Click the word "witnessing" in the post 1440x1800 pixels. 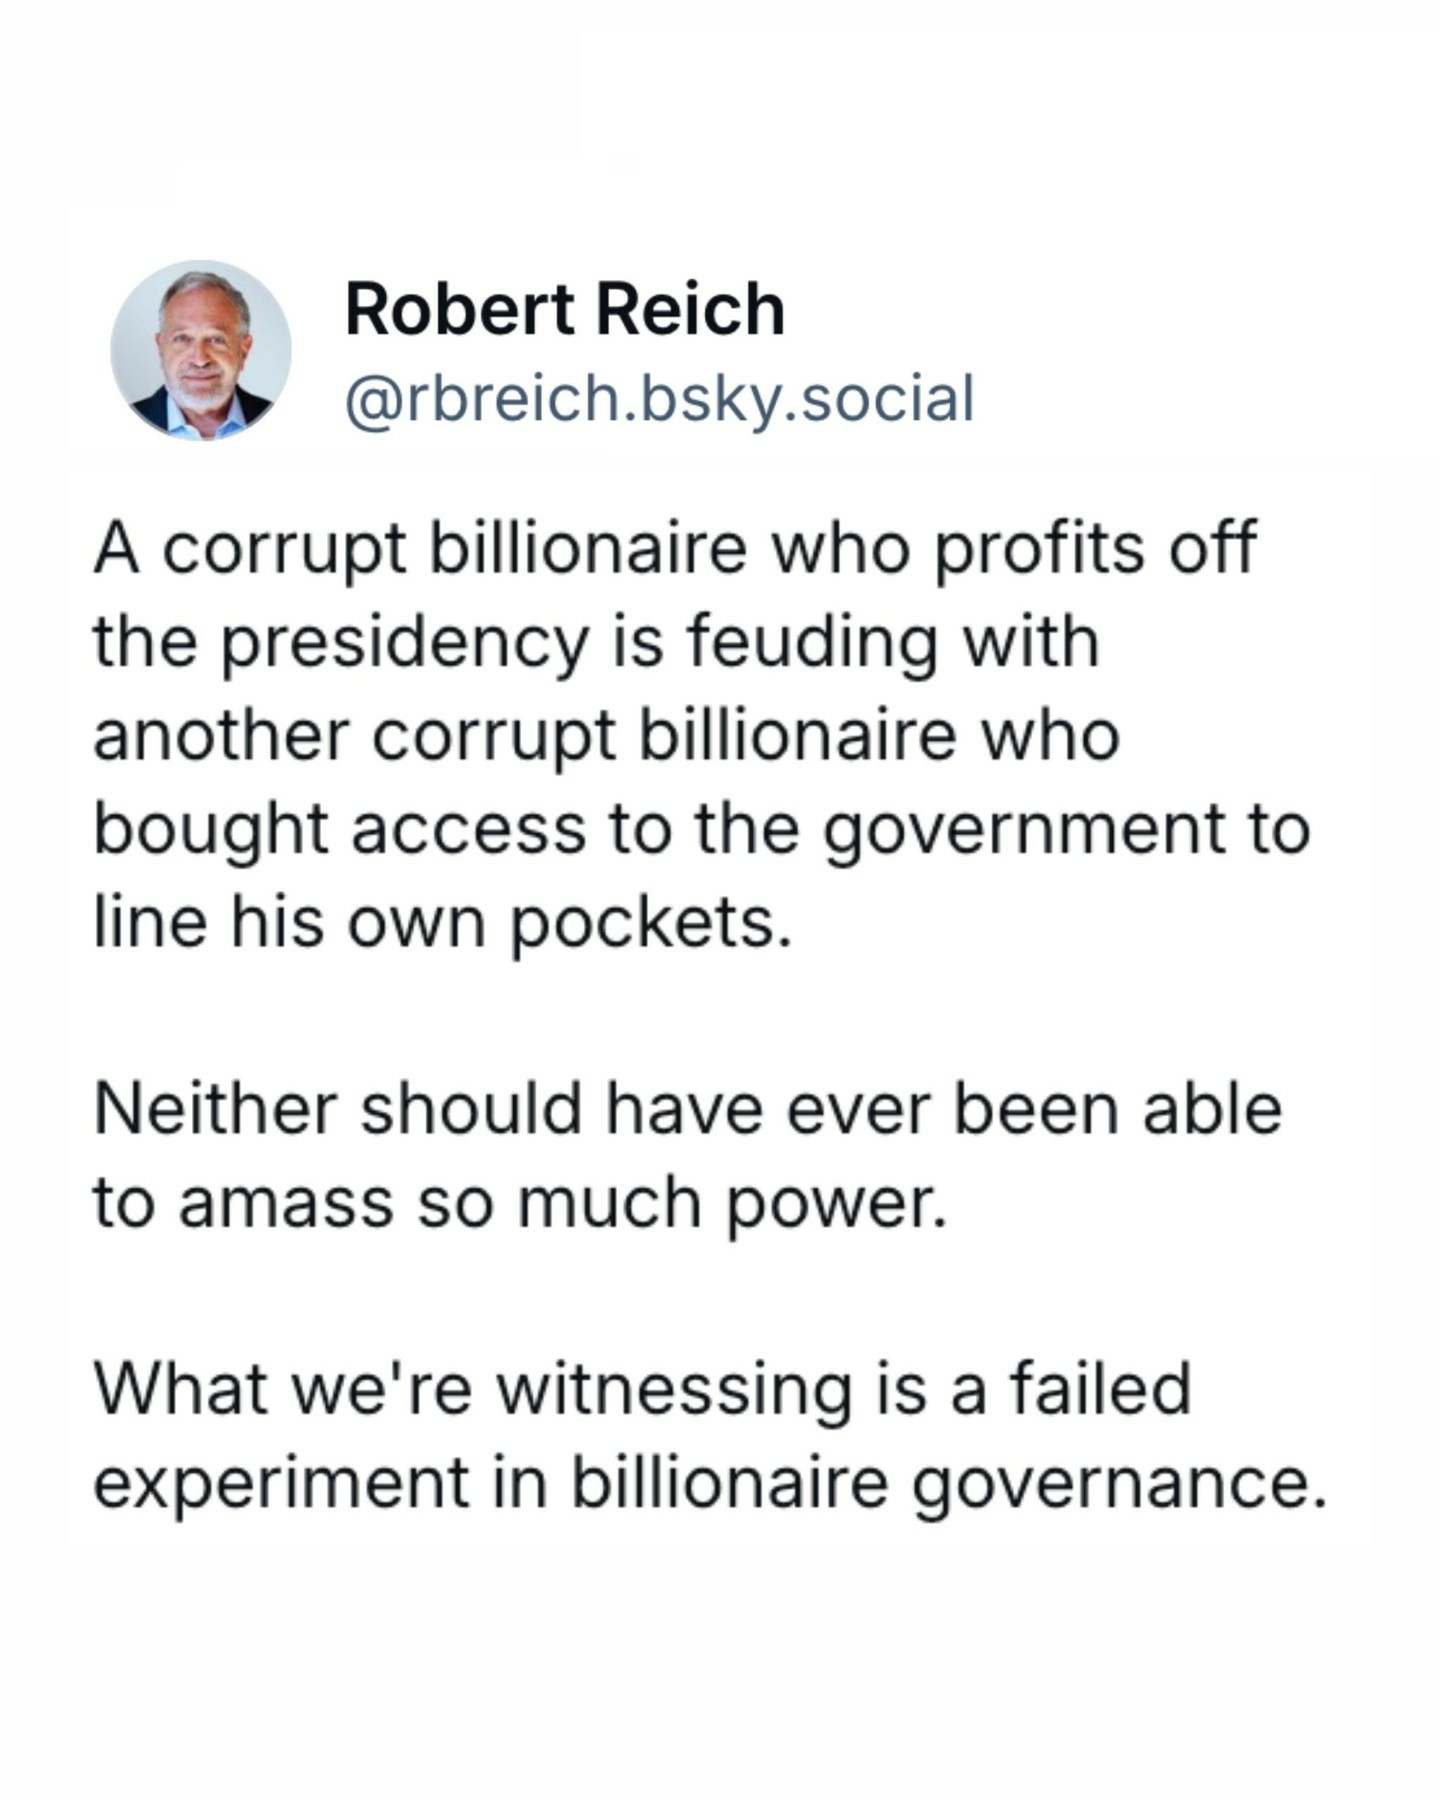click(674, 1389)
